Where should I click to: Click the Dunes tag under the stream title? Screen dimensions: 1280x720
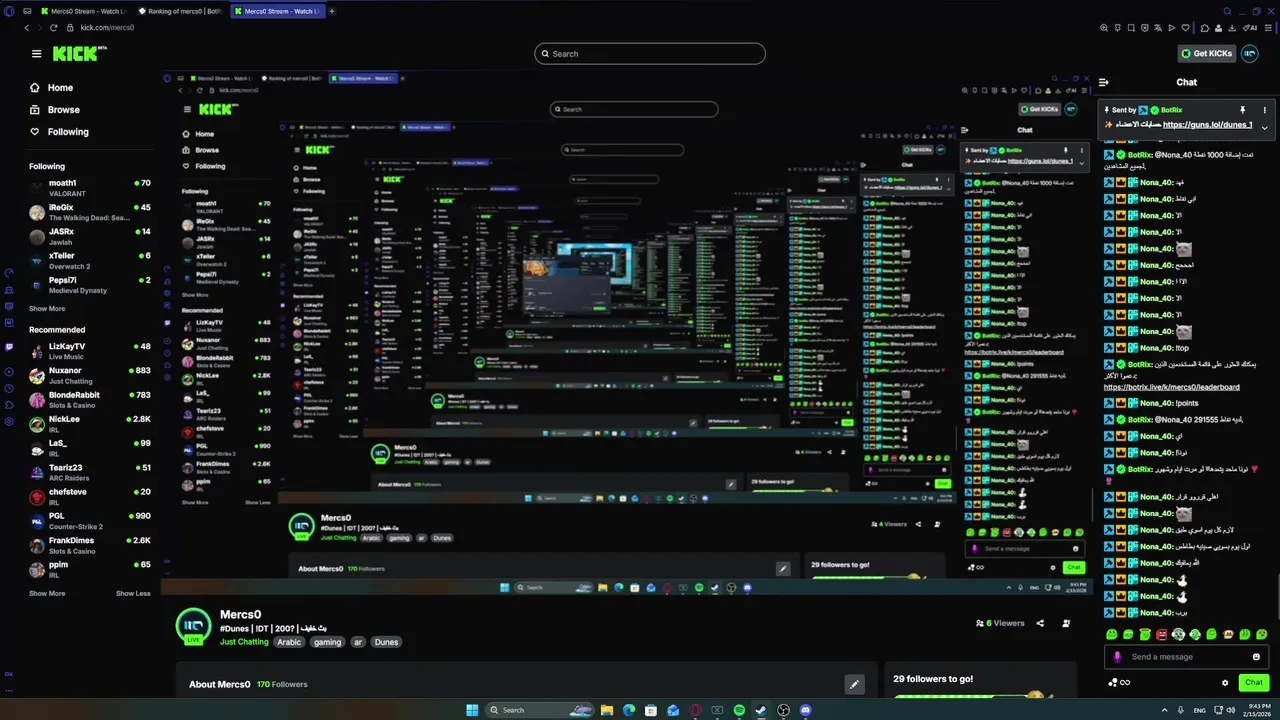tap(386, 642)
